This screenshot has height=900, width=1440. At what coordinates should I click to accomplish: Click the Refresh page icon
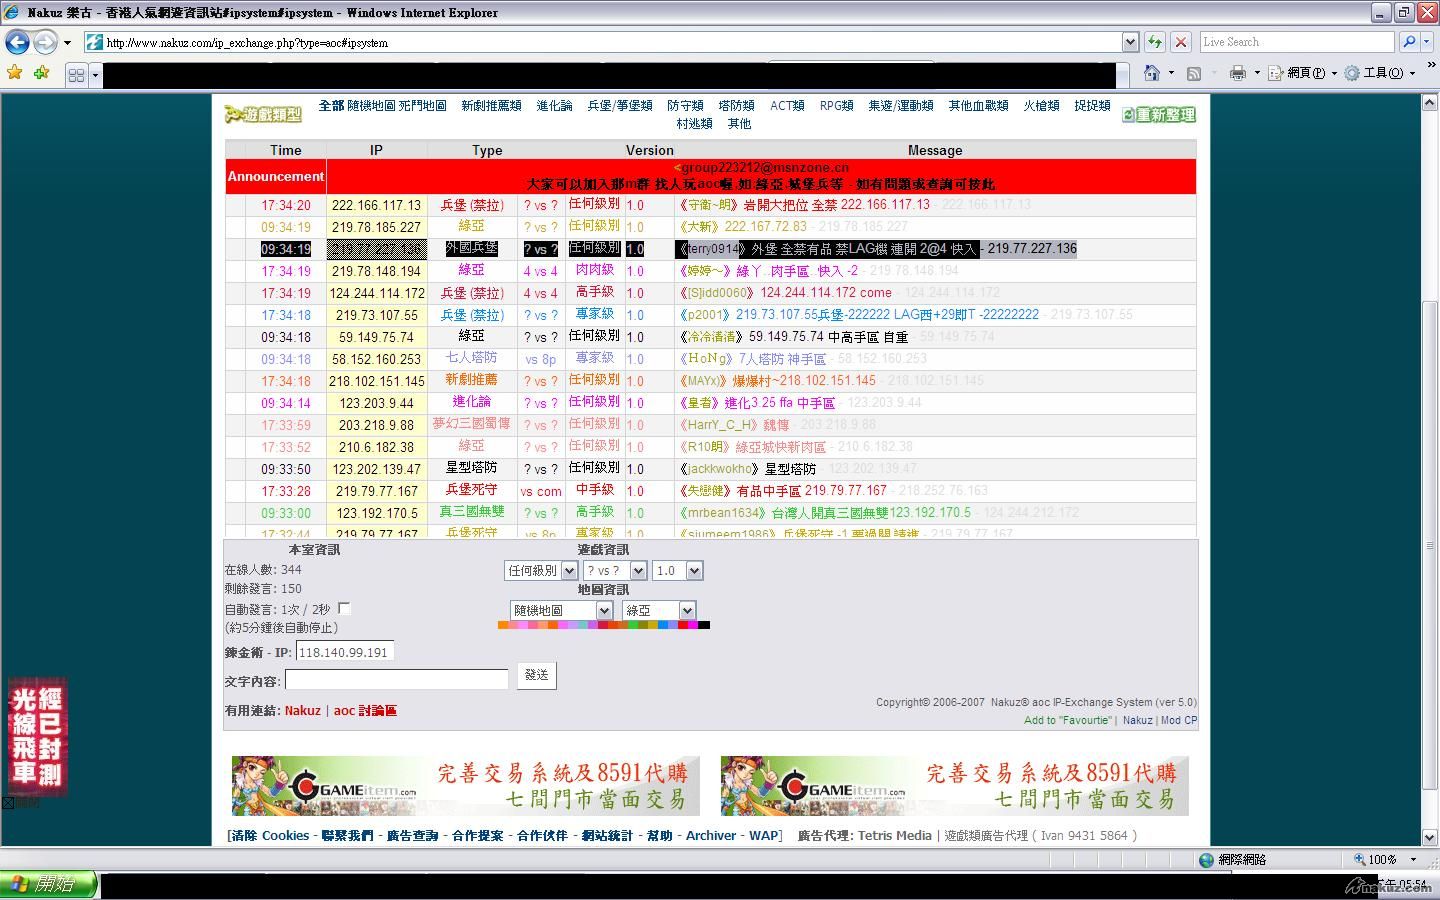coord(1155,42)
